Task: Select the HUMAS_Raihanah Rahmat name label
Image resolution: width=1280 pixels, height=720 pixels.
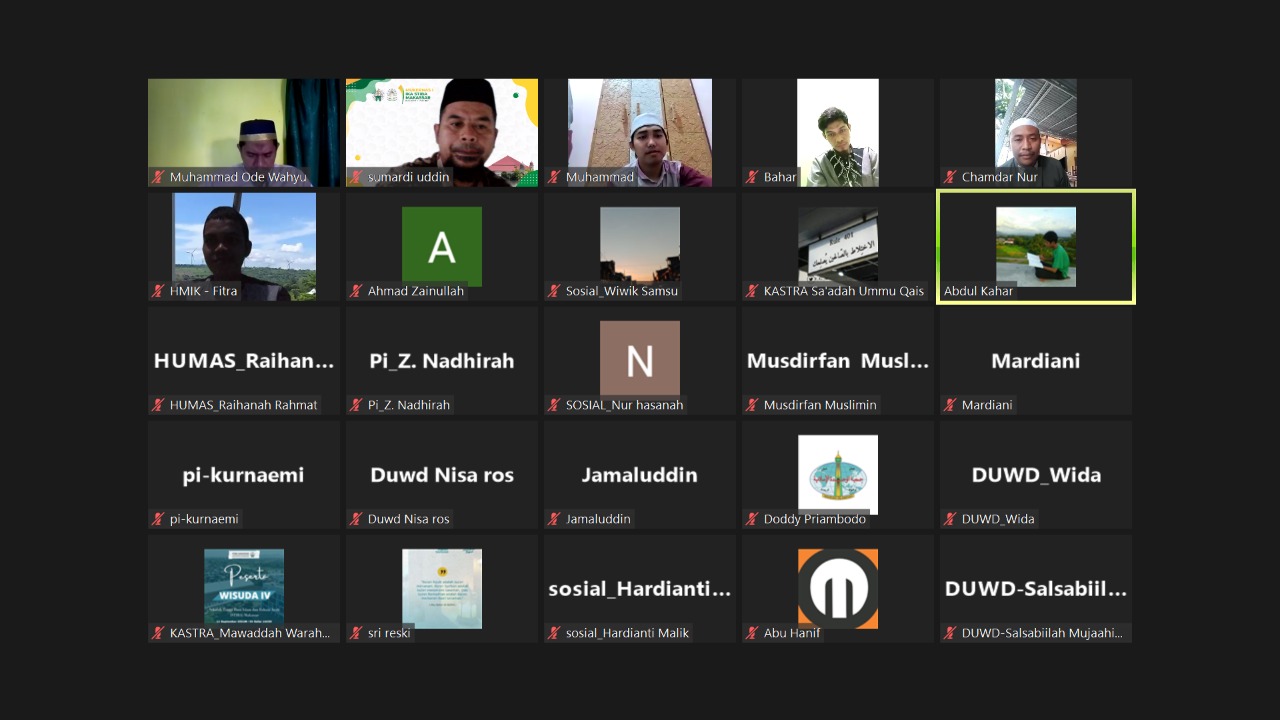Action: tap(243, 405)
